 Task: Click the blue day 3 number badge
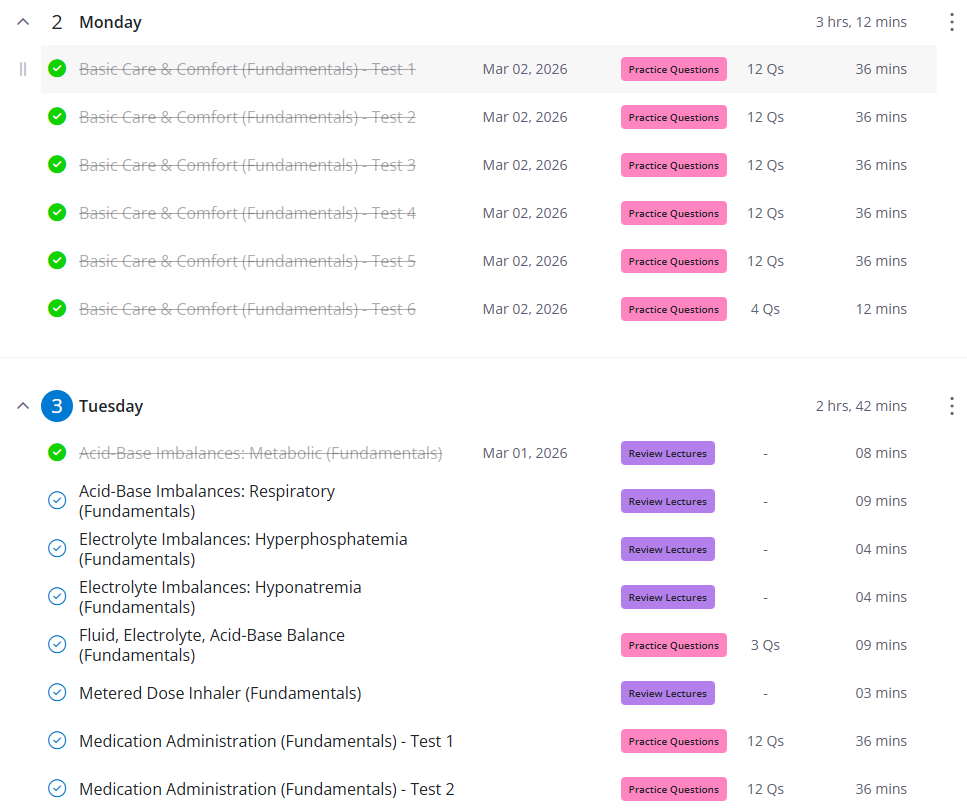(57, 406)
